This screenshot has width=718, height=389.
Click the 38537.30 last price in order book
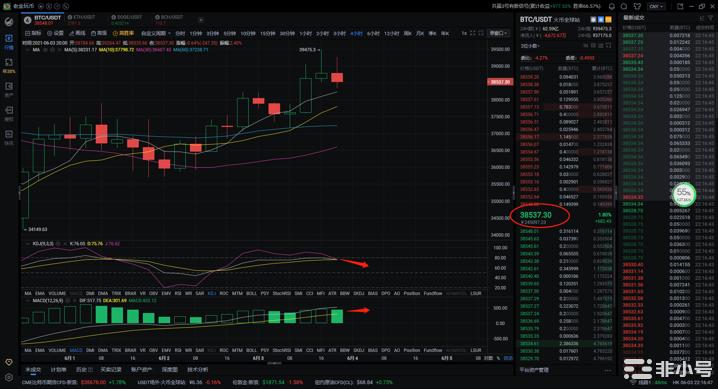(x=536, y=215)
